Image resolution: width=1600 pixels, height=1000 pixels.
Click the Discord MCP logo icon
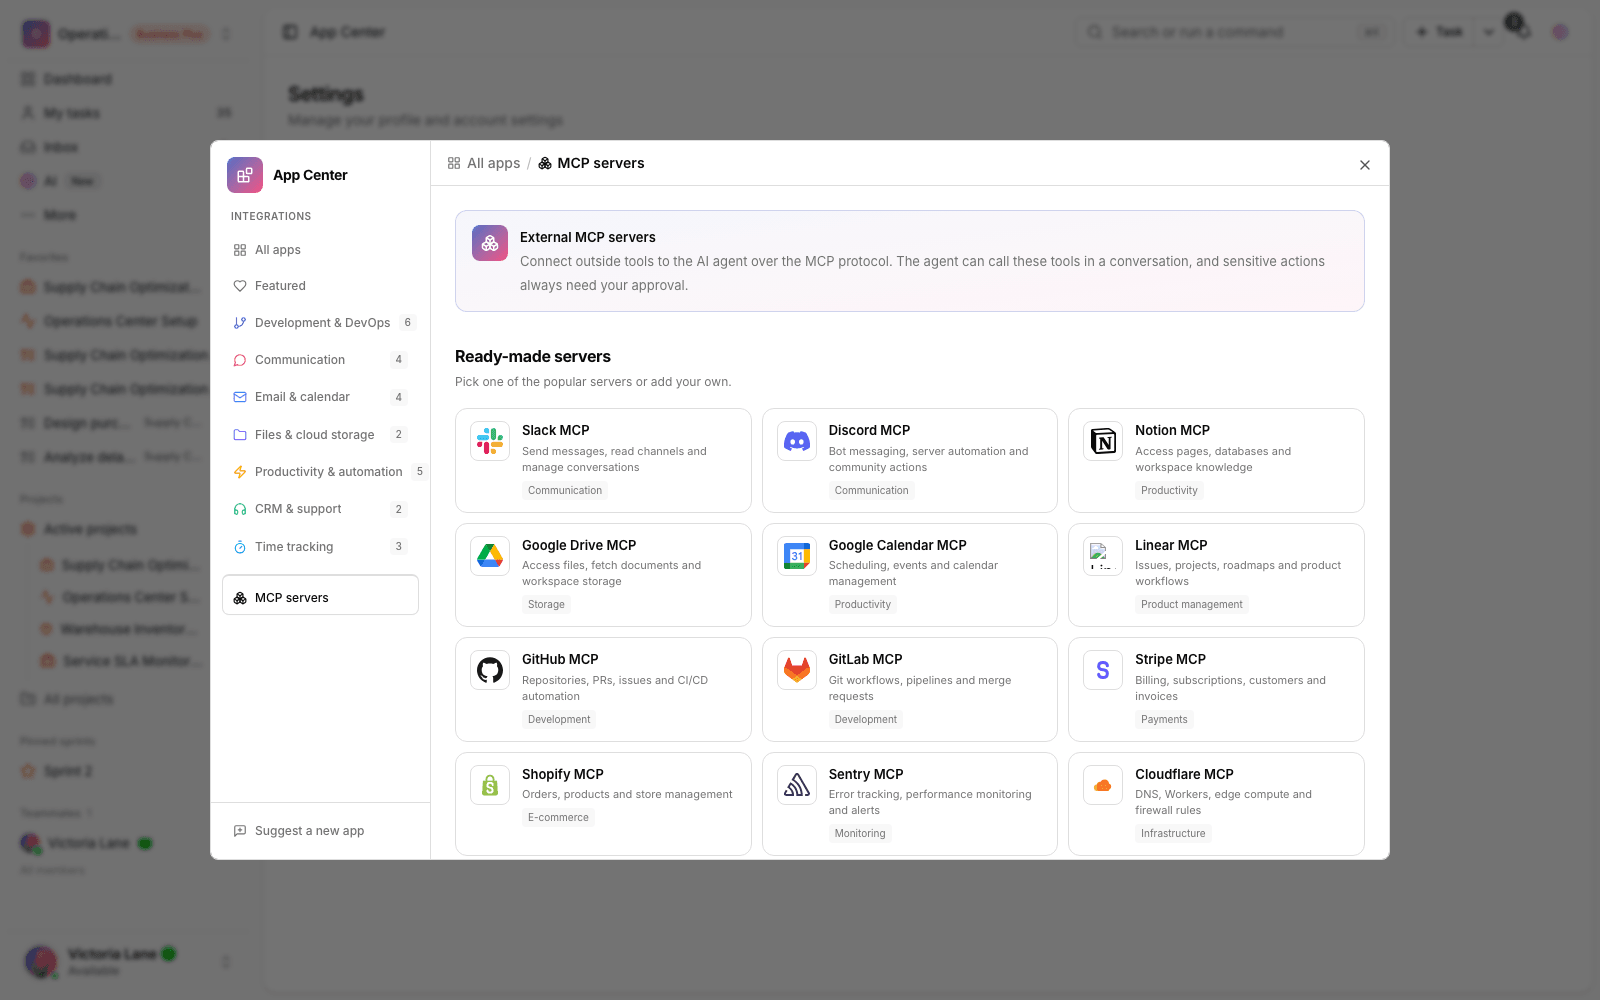[797, 441]
